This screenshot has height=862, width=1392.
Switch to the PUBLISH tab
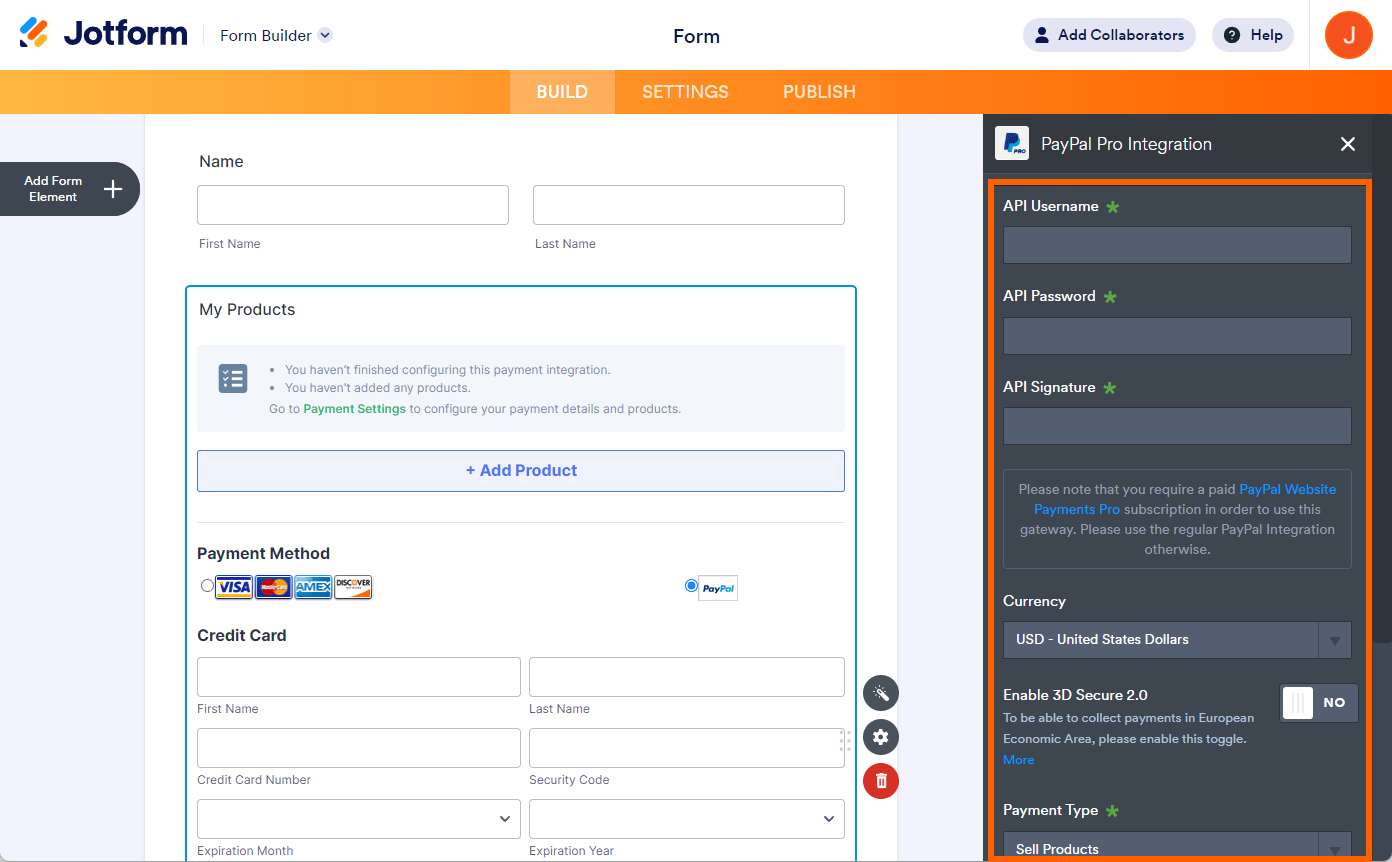819,92
